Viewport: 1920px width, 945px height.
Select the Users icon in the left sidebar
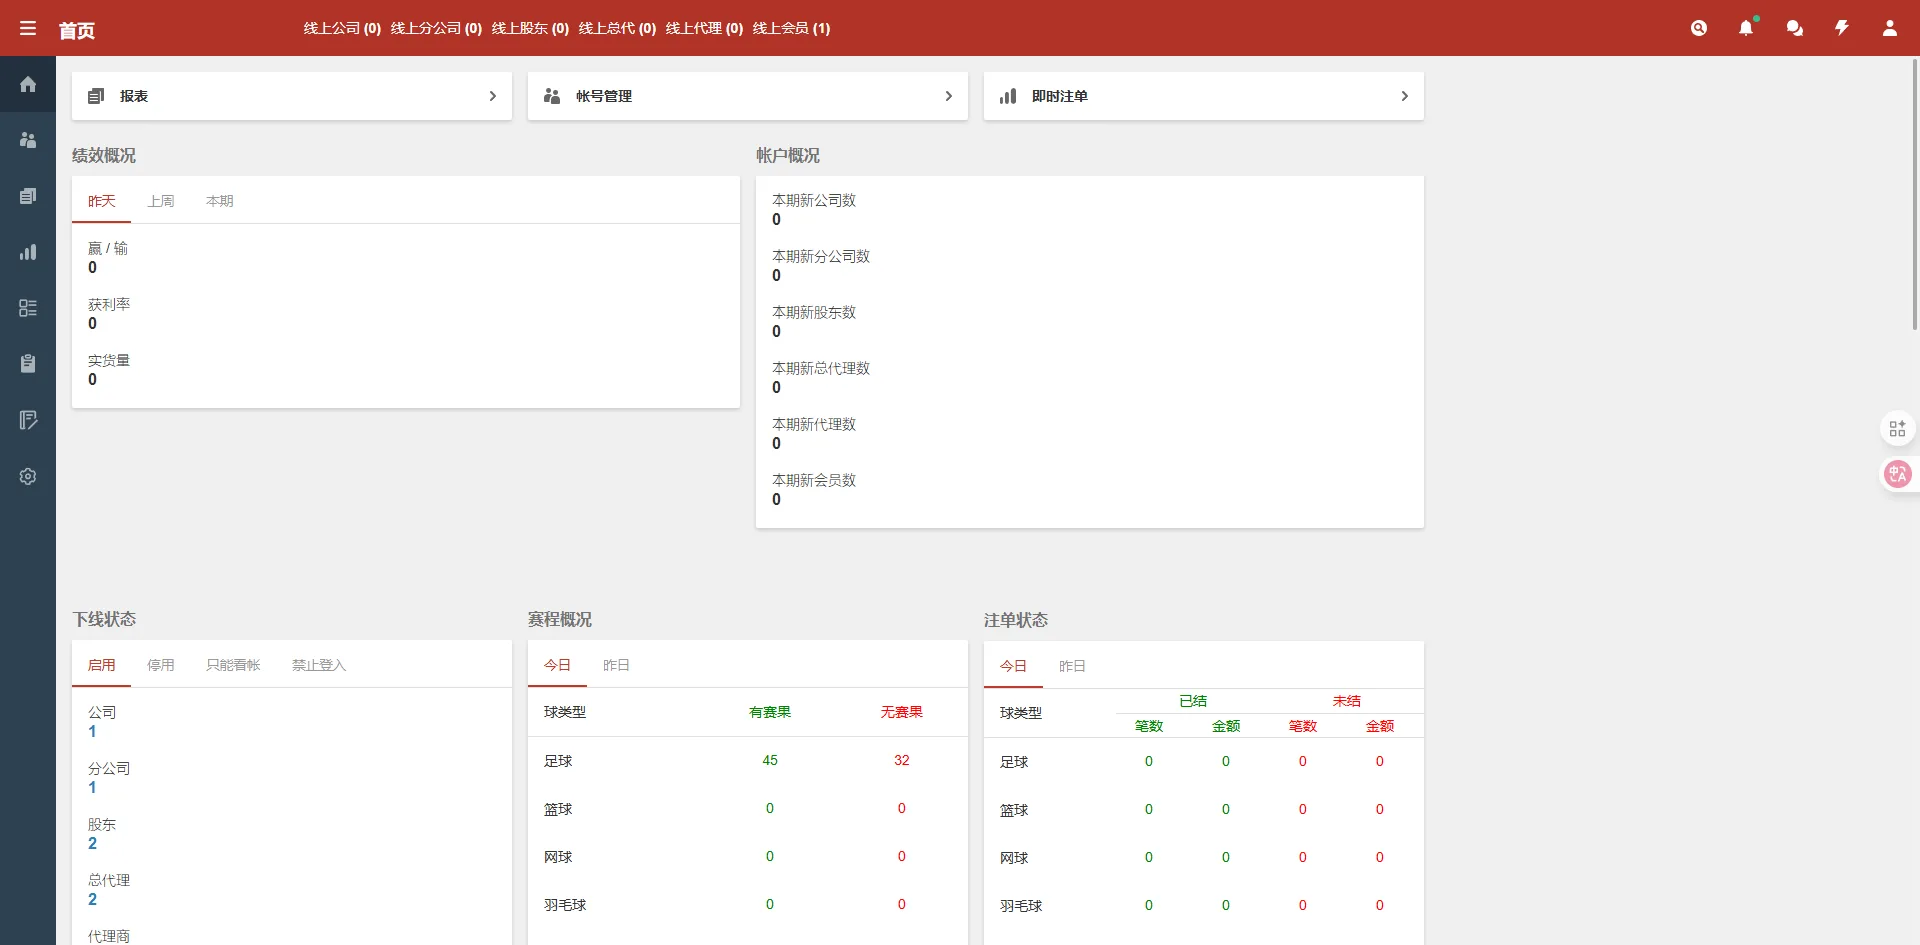pos(27,140)
